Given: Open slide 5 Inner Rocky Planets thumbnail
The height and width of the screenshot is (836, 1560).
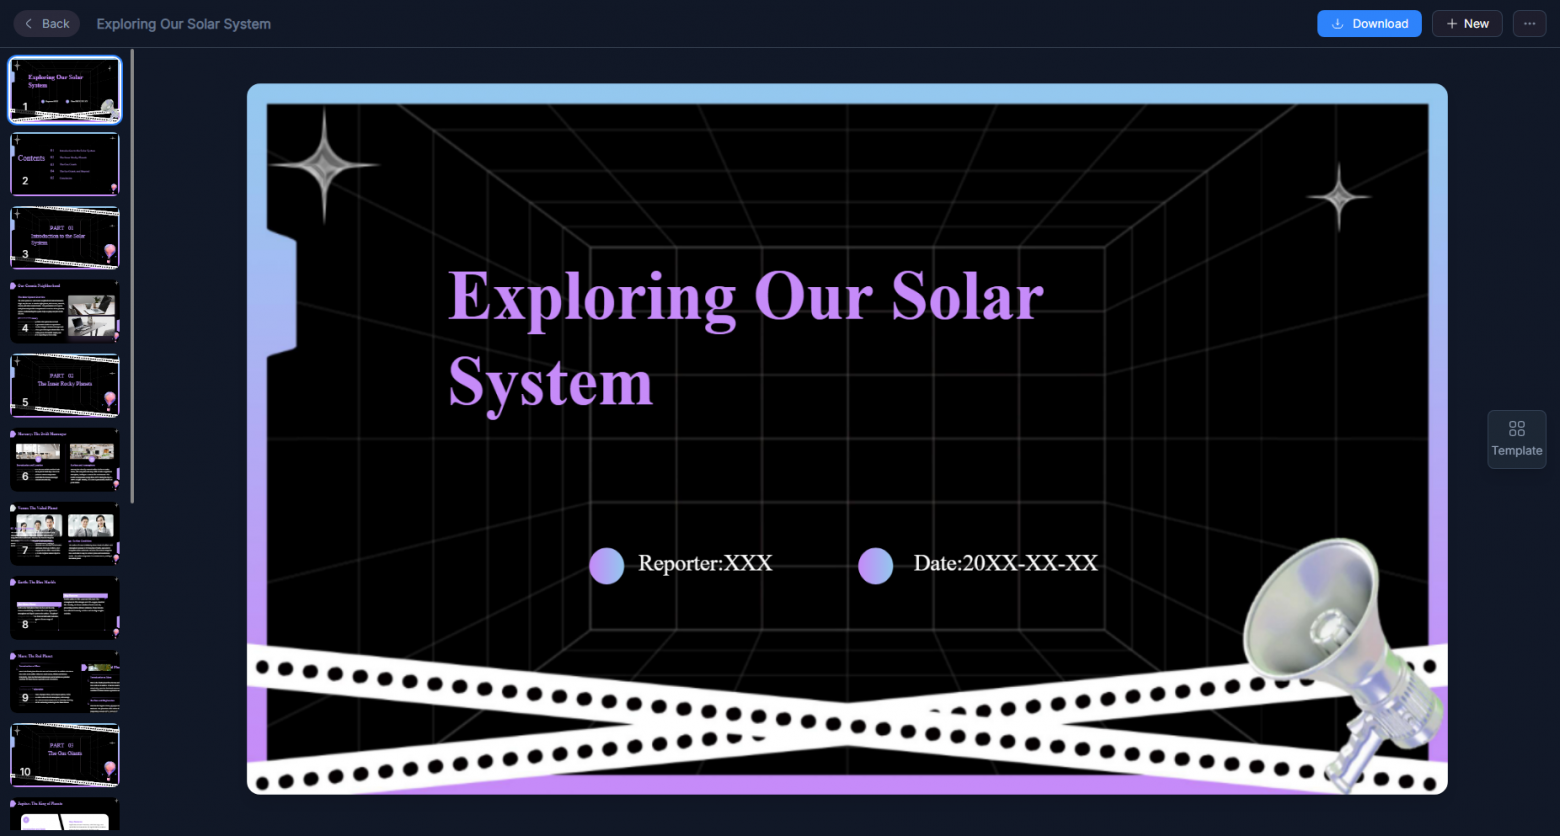Looking at the screenshot, I should [65, 386].
